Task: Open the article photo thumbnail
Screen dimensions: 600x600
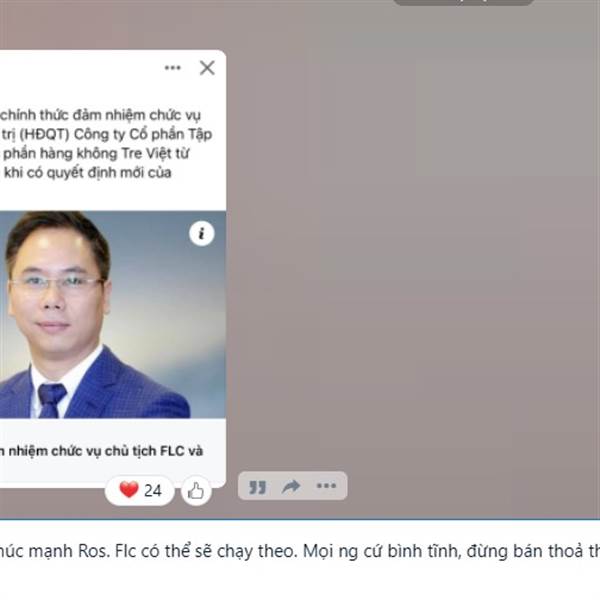Action: pyautogui.click(x=112, y=315)
